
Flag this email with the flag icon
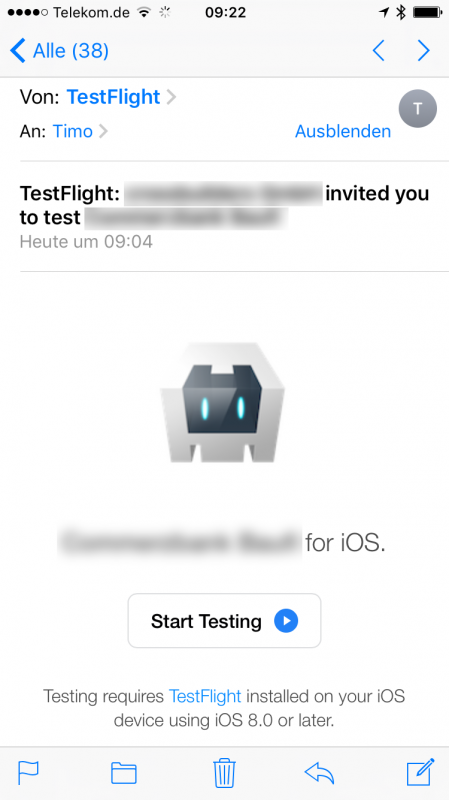click(x=29, y=773)
